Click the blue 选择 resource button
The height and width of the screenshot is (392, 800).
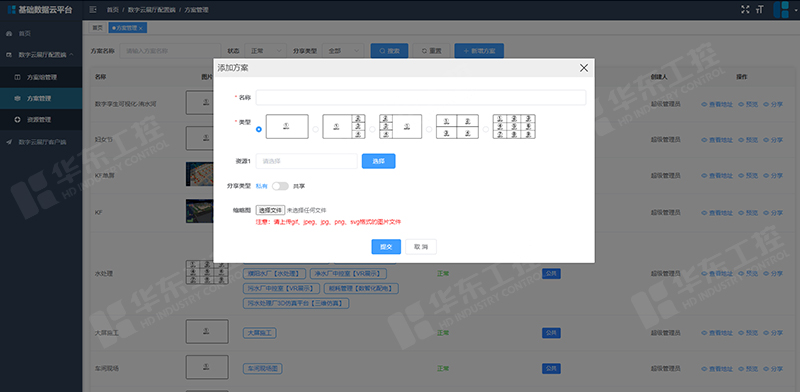click(379, 161)
